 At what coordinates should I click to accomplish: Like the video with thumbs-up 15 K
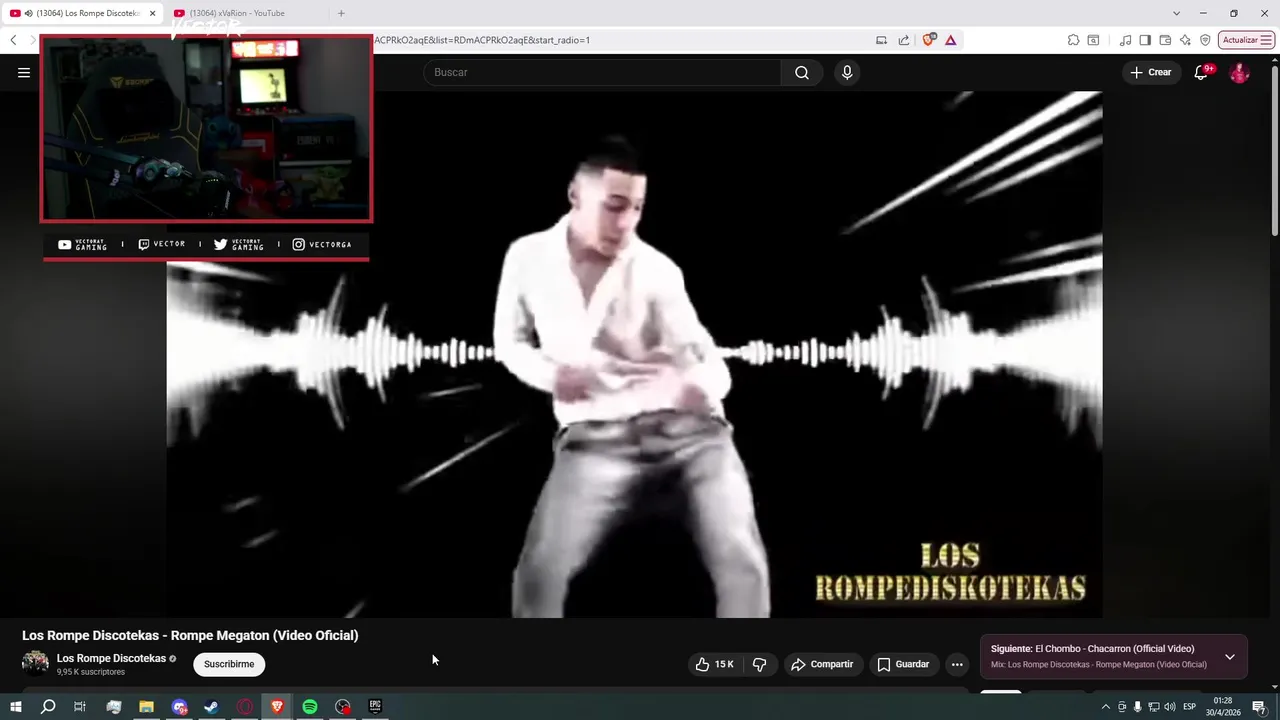714,664
